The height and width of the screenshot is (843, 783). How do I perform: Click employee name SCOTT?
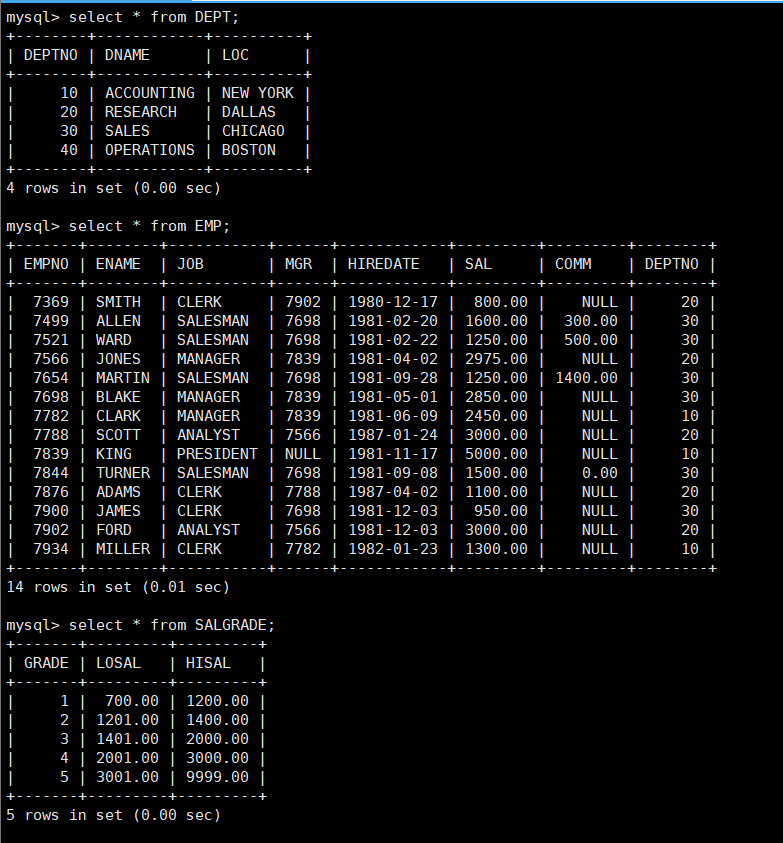(118, 435)
